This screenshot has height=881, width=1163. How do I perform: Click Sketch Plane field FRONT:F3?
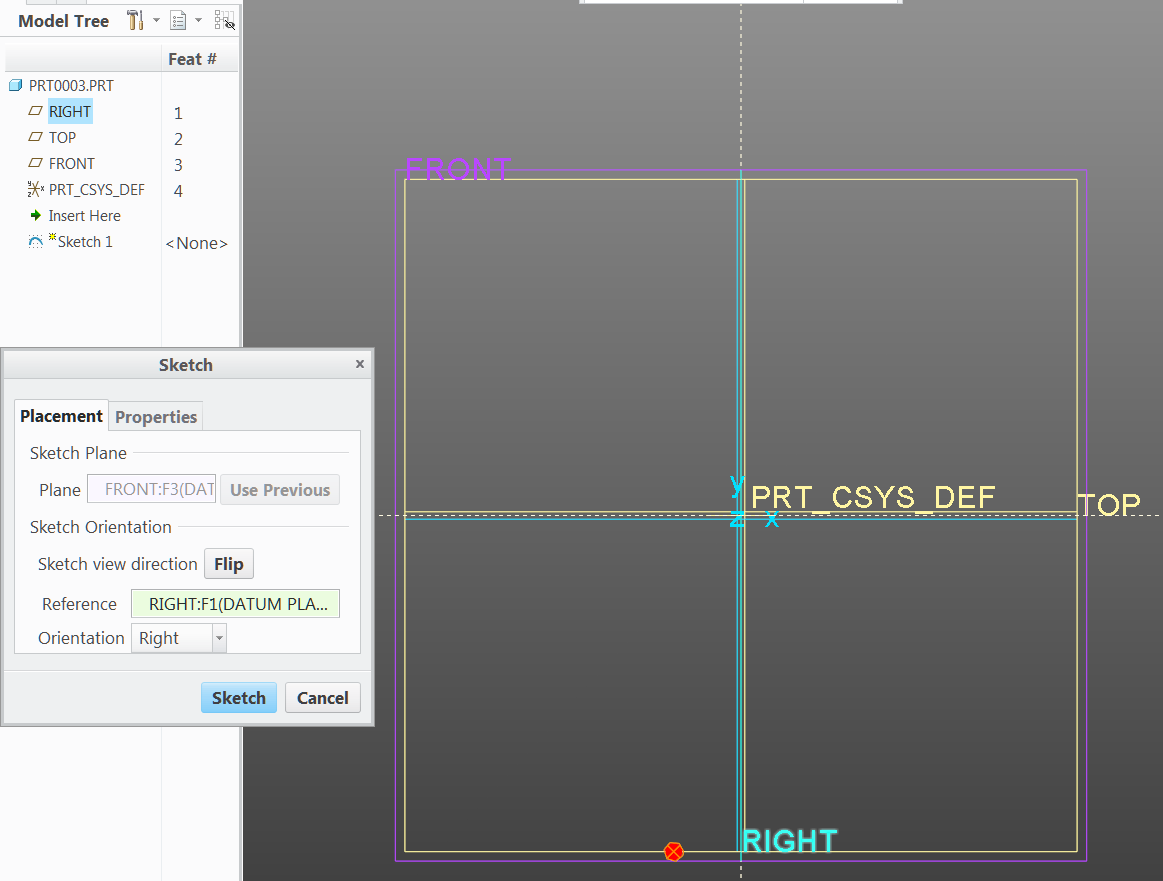tap(152, 489)
